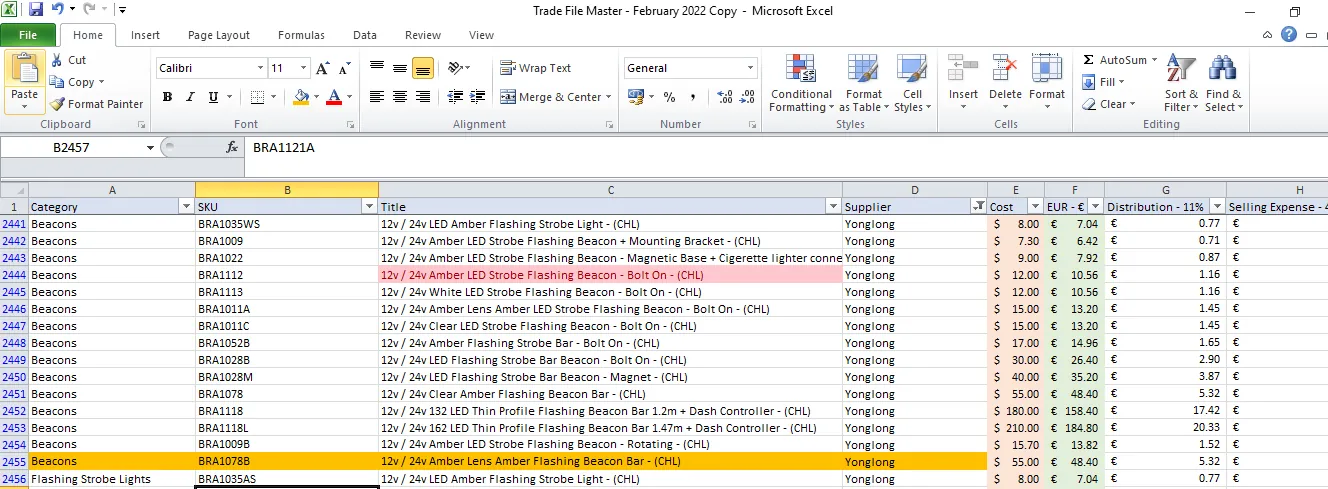
Task: Toggle Wrap Text
Action: [x=536, y=68]
